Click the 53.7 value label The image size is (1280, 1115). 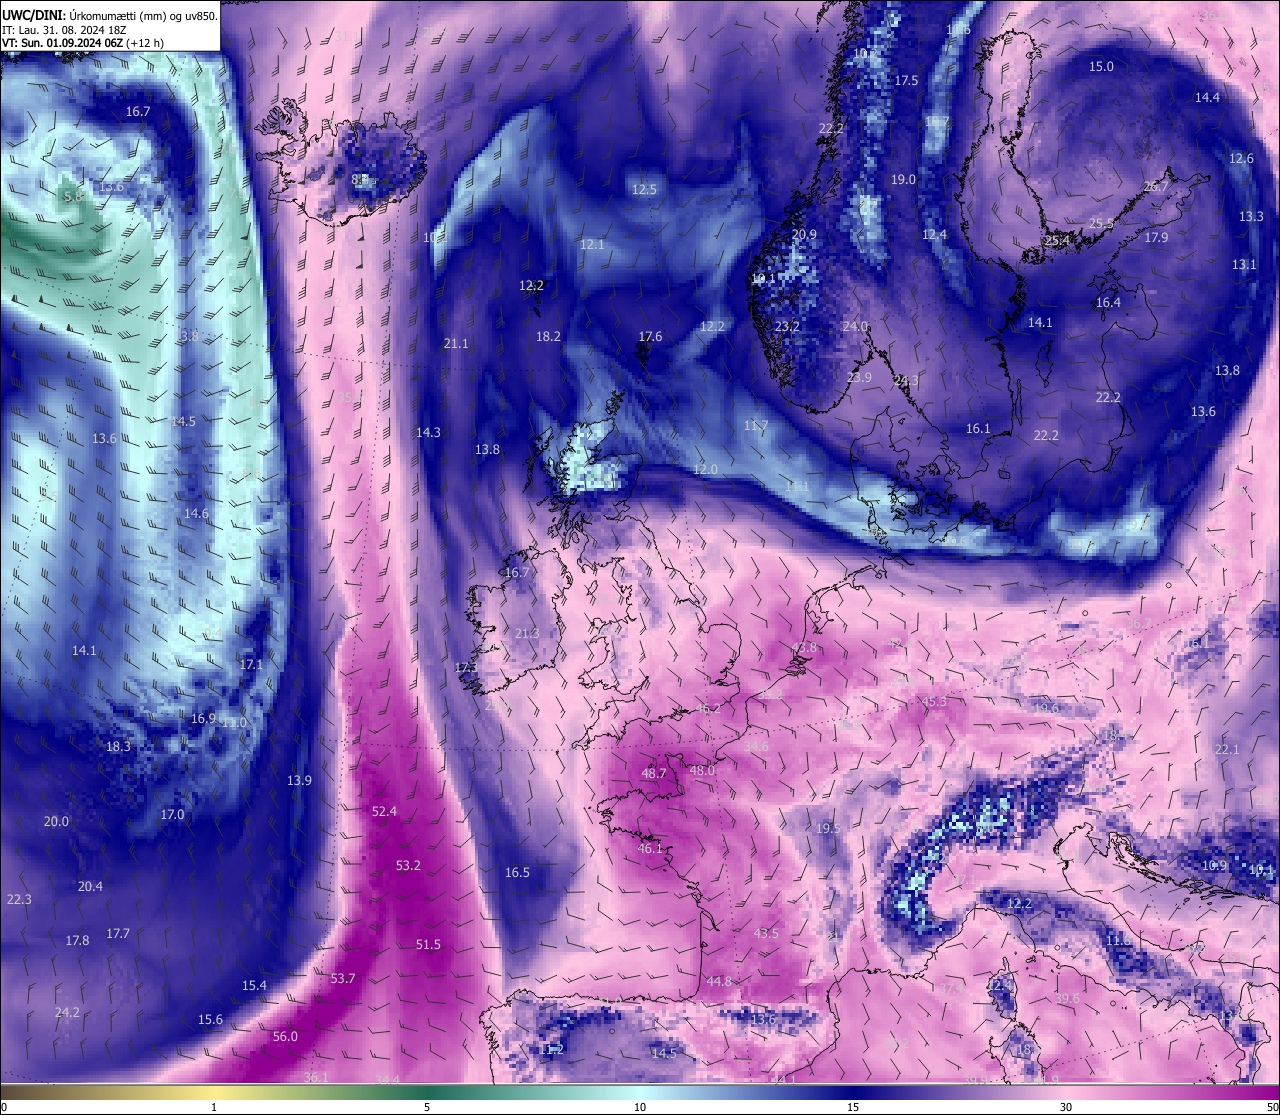tap(343, 978)
